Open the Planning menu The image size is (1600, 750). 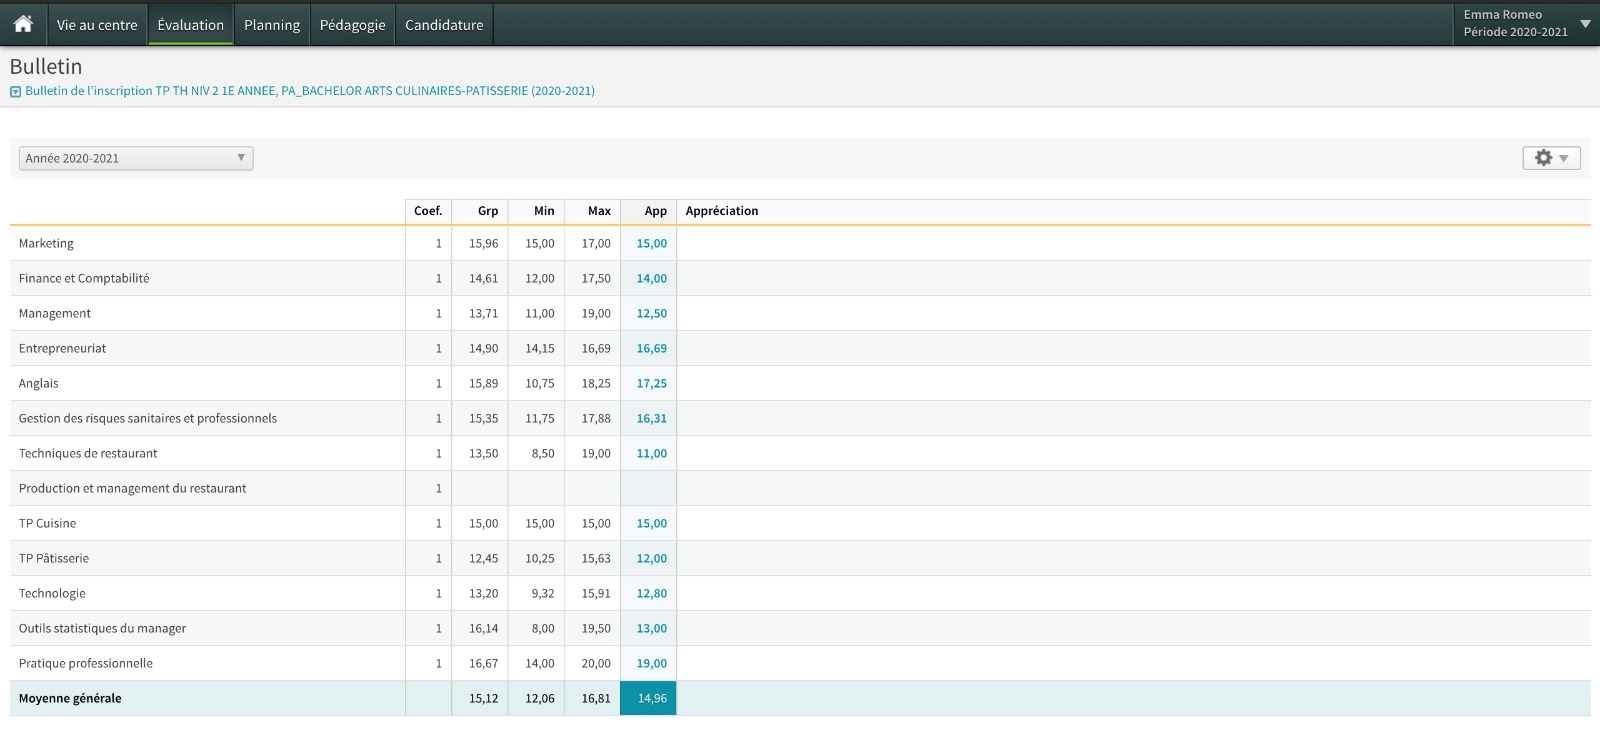[x=272, y=25]
